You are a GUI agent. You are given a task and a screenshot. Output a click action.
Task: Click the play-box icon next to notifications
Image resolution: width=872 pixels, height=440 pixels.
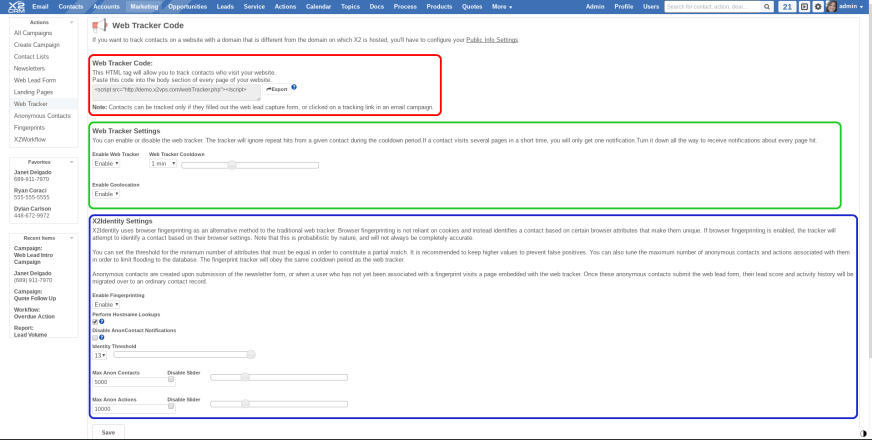tap(804, 7)
